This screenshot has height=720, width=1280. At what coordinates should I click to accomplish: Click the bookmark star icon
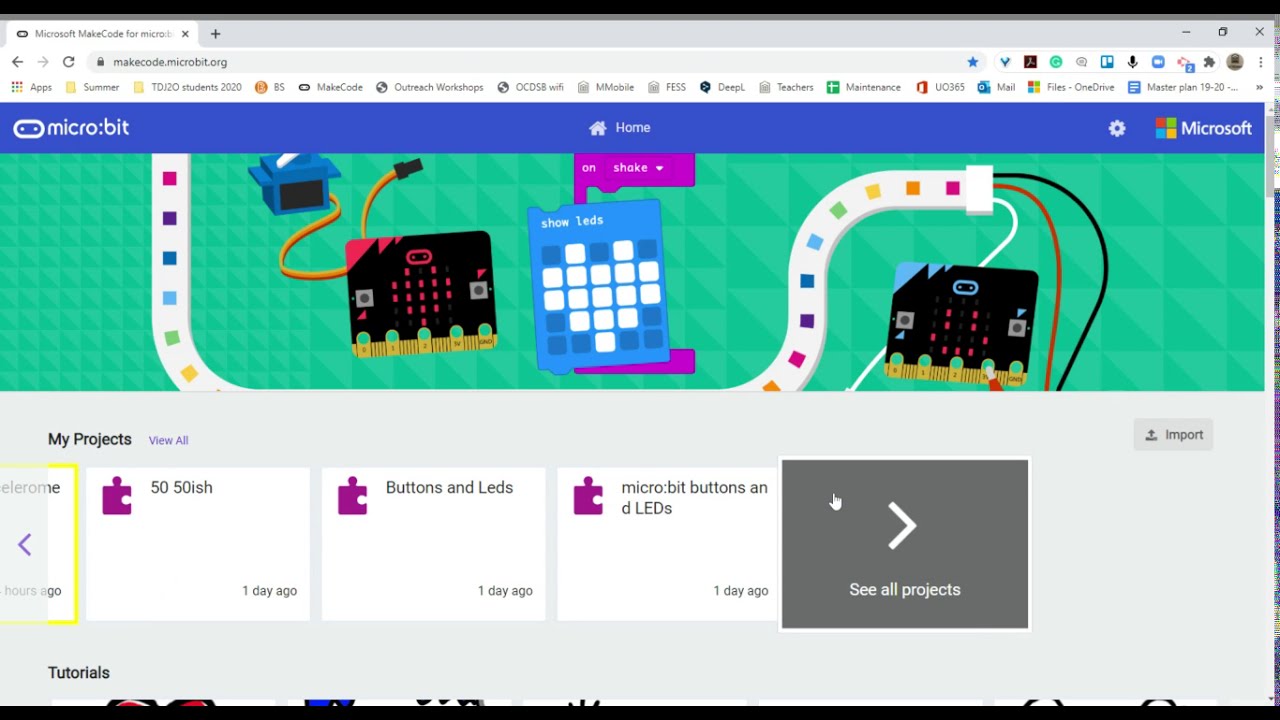click(972, 62)
